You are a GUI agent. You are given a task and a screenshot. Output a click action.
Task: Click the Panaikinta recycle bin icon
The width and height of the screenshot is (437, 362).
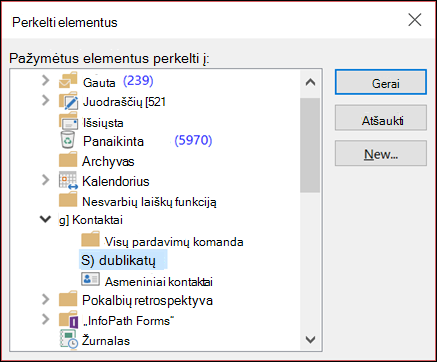coord(68,140)
